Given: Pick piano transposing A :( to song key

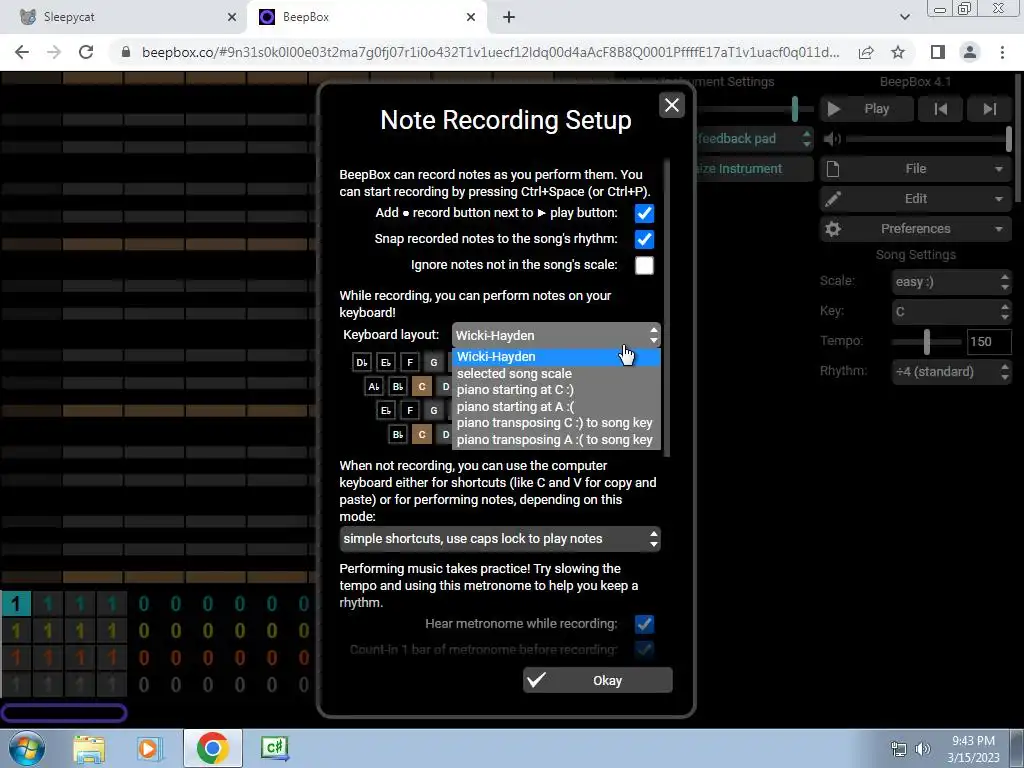Looking at the screenshot, I should tap(556, 440).
